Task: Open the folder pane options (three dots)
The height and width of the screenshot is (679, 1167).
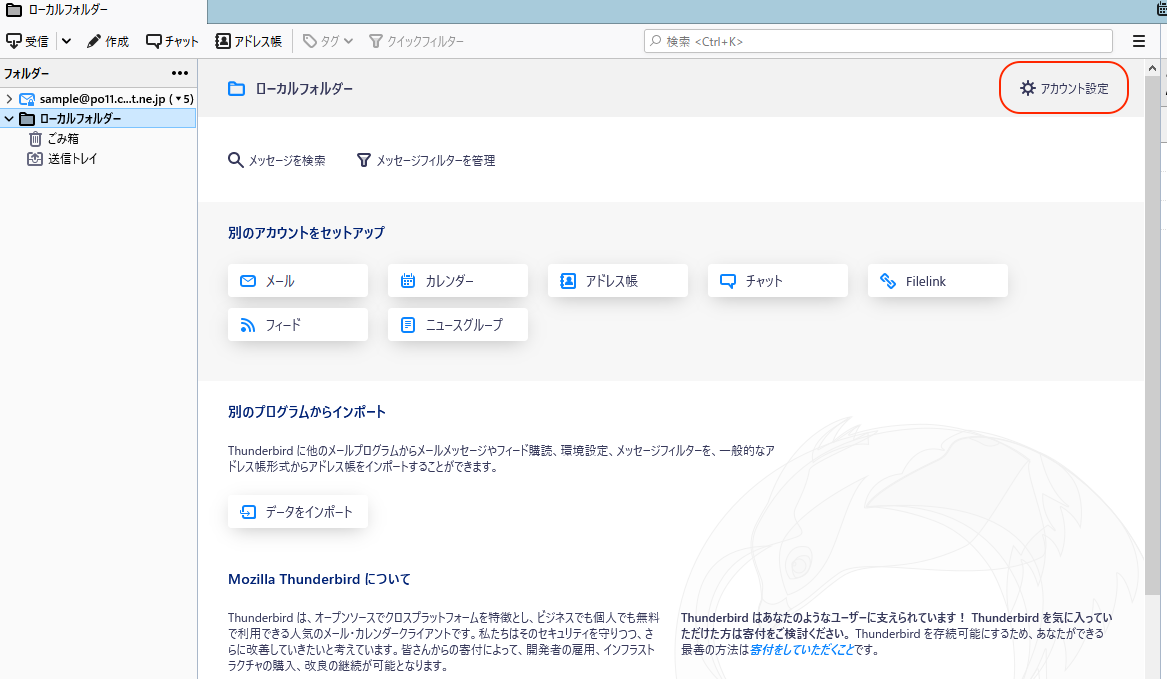Action: coord(180,73)
